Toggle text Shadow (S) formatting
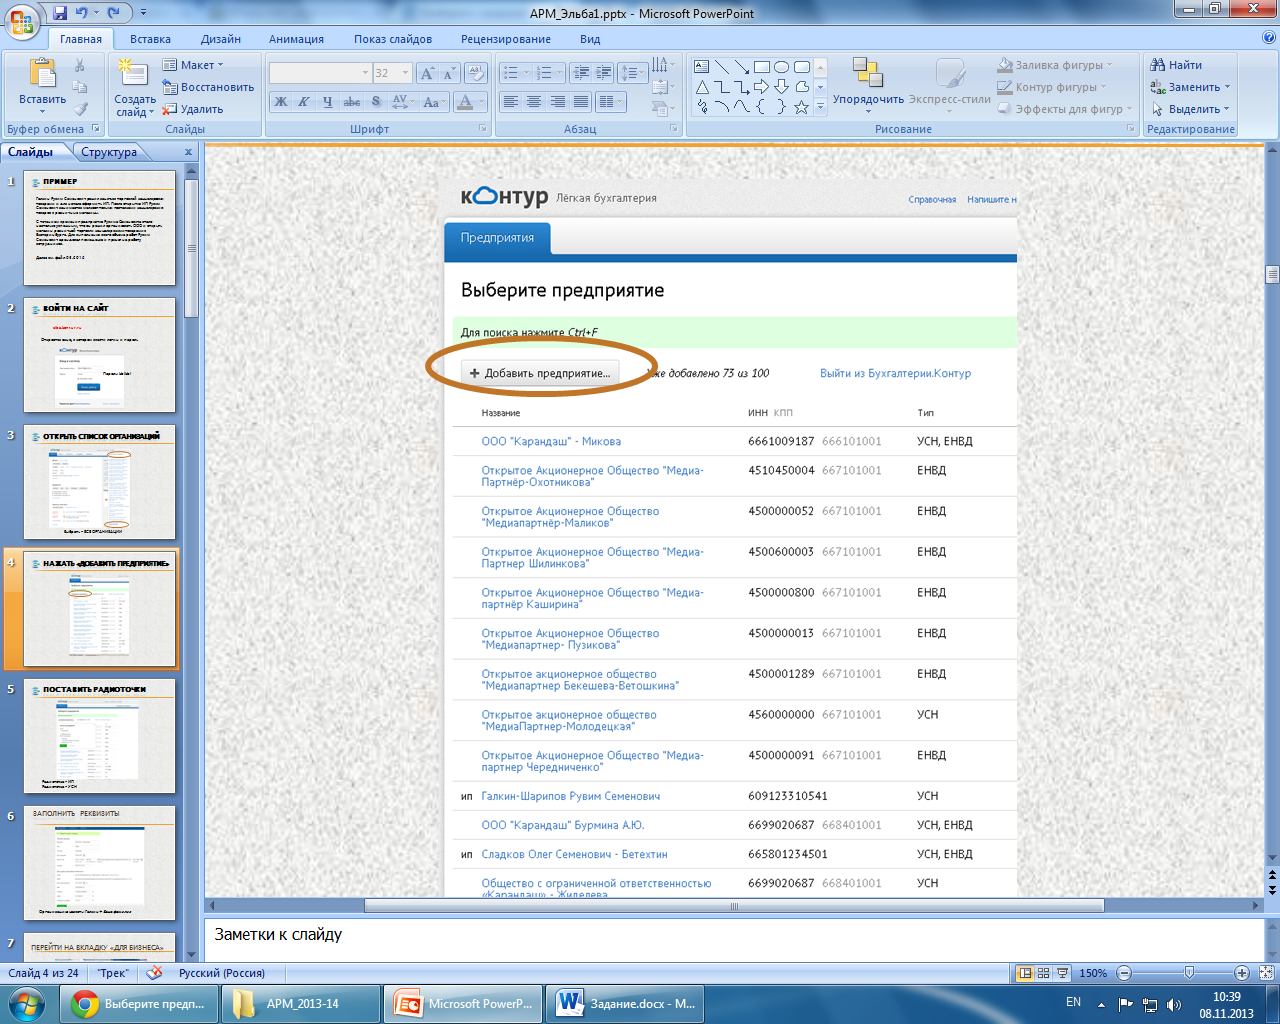 (x=376, y=102)
